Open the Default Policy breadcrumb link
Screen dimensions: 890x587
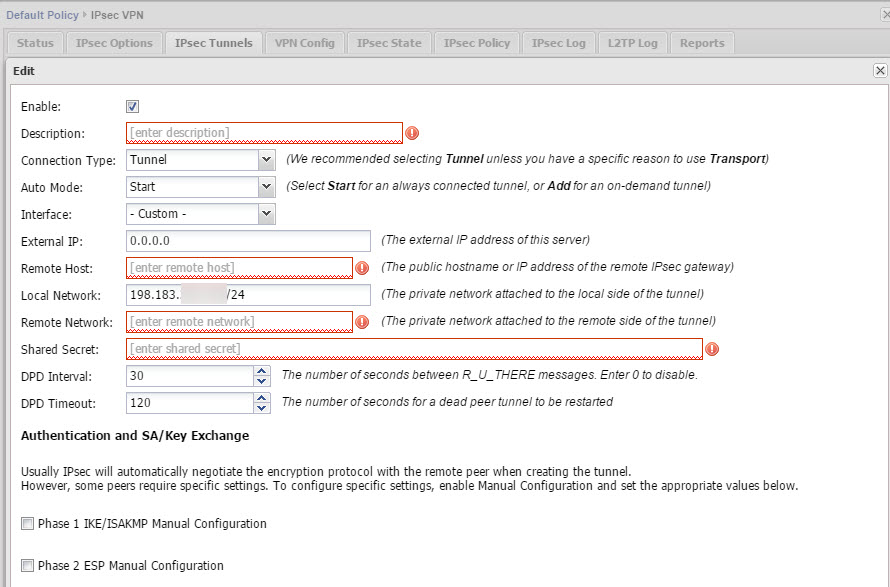tap(40, 14)
